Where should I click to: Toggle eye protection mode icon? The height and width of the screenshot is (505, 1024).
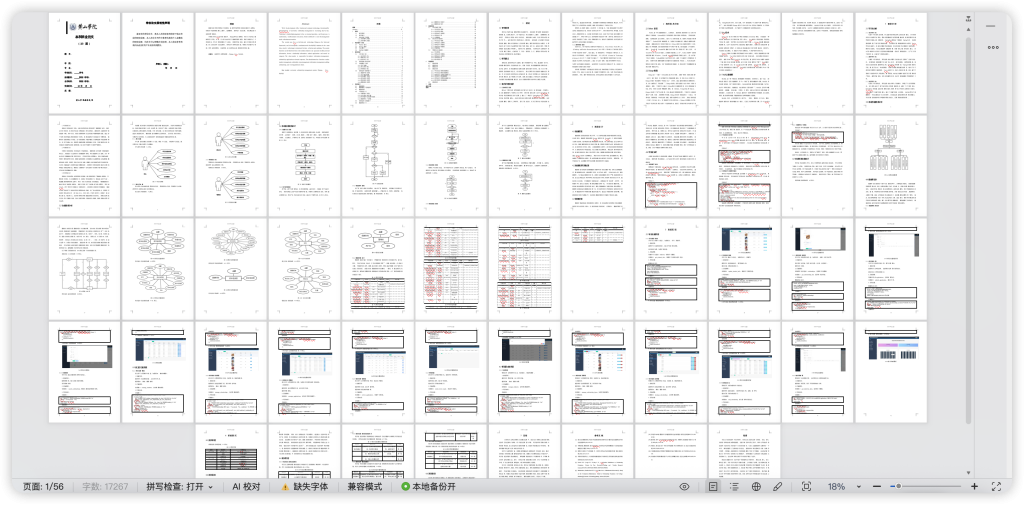coord(684,487)
